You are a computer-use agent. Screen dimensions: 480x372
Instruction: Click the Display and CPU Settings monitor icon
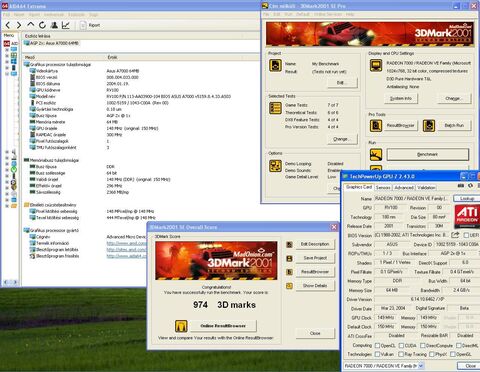point(376,65)
